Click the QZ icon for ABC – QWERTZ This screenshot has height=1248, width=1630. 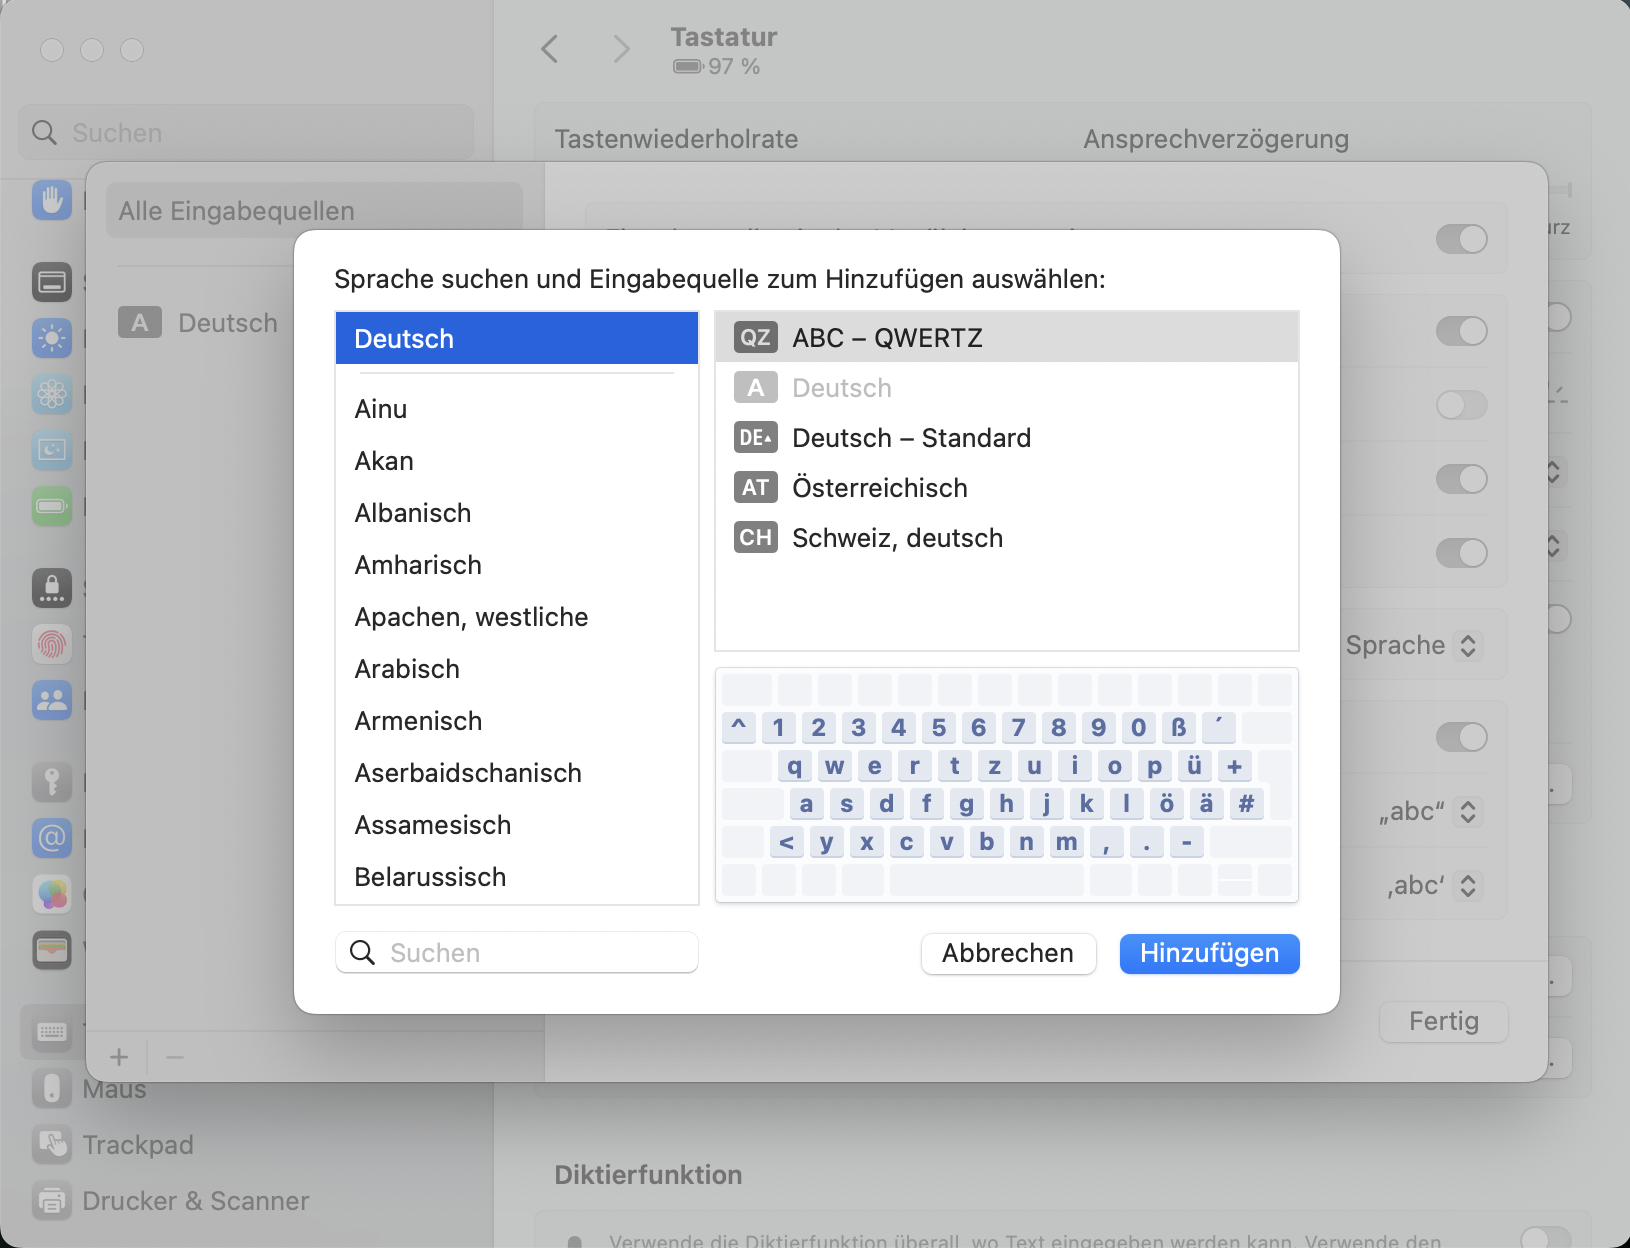click(x=755, y=337)
